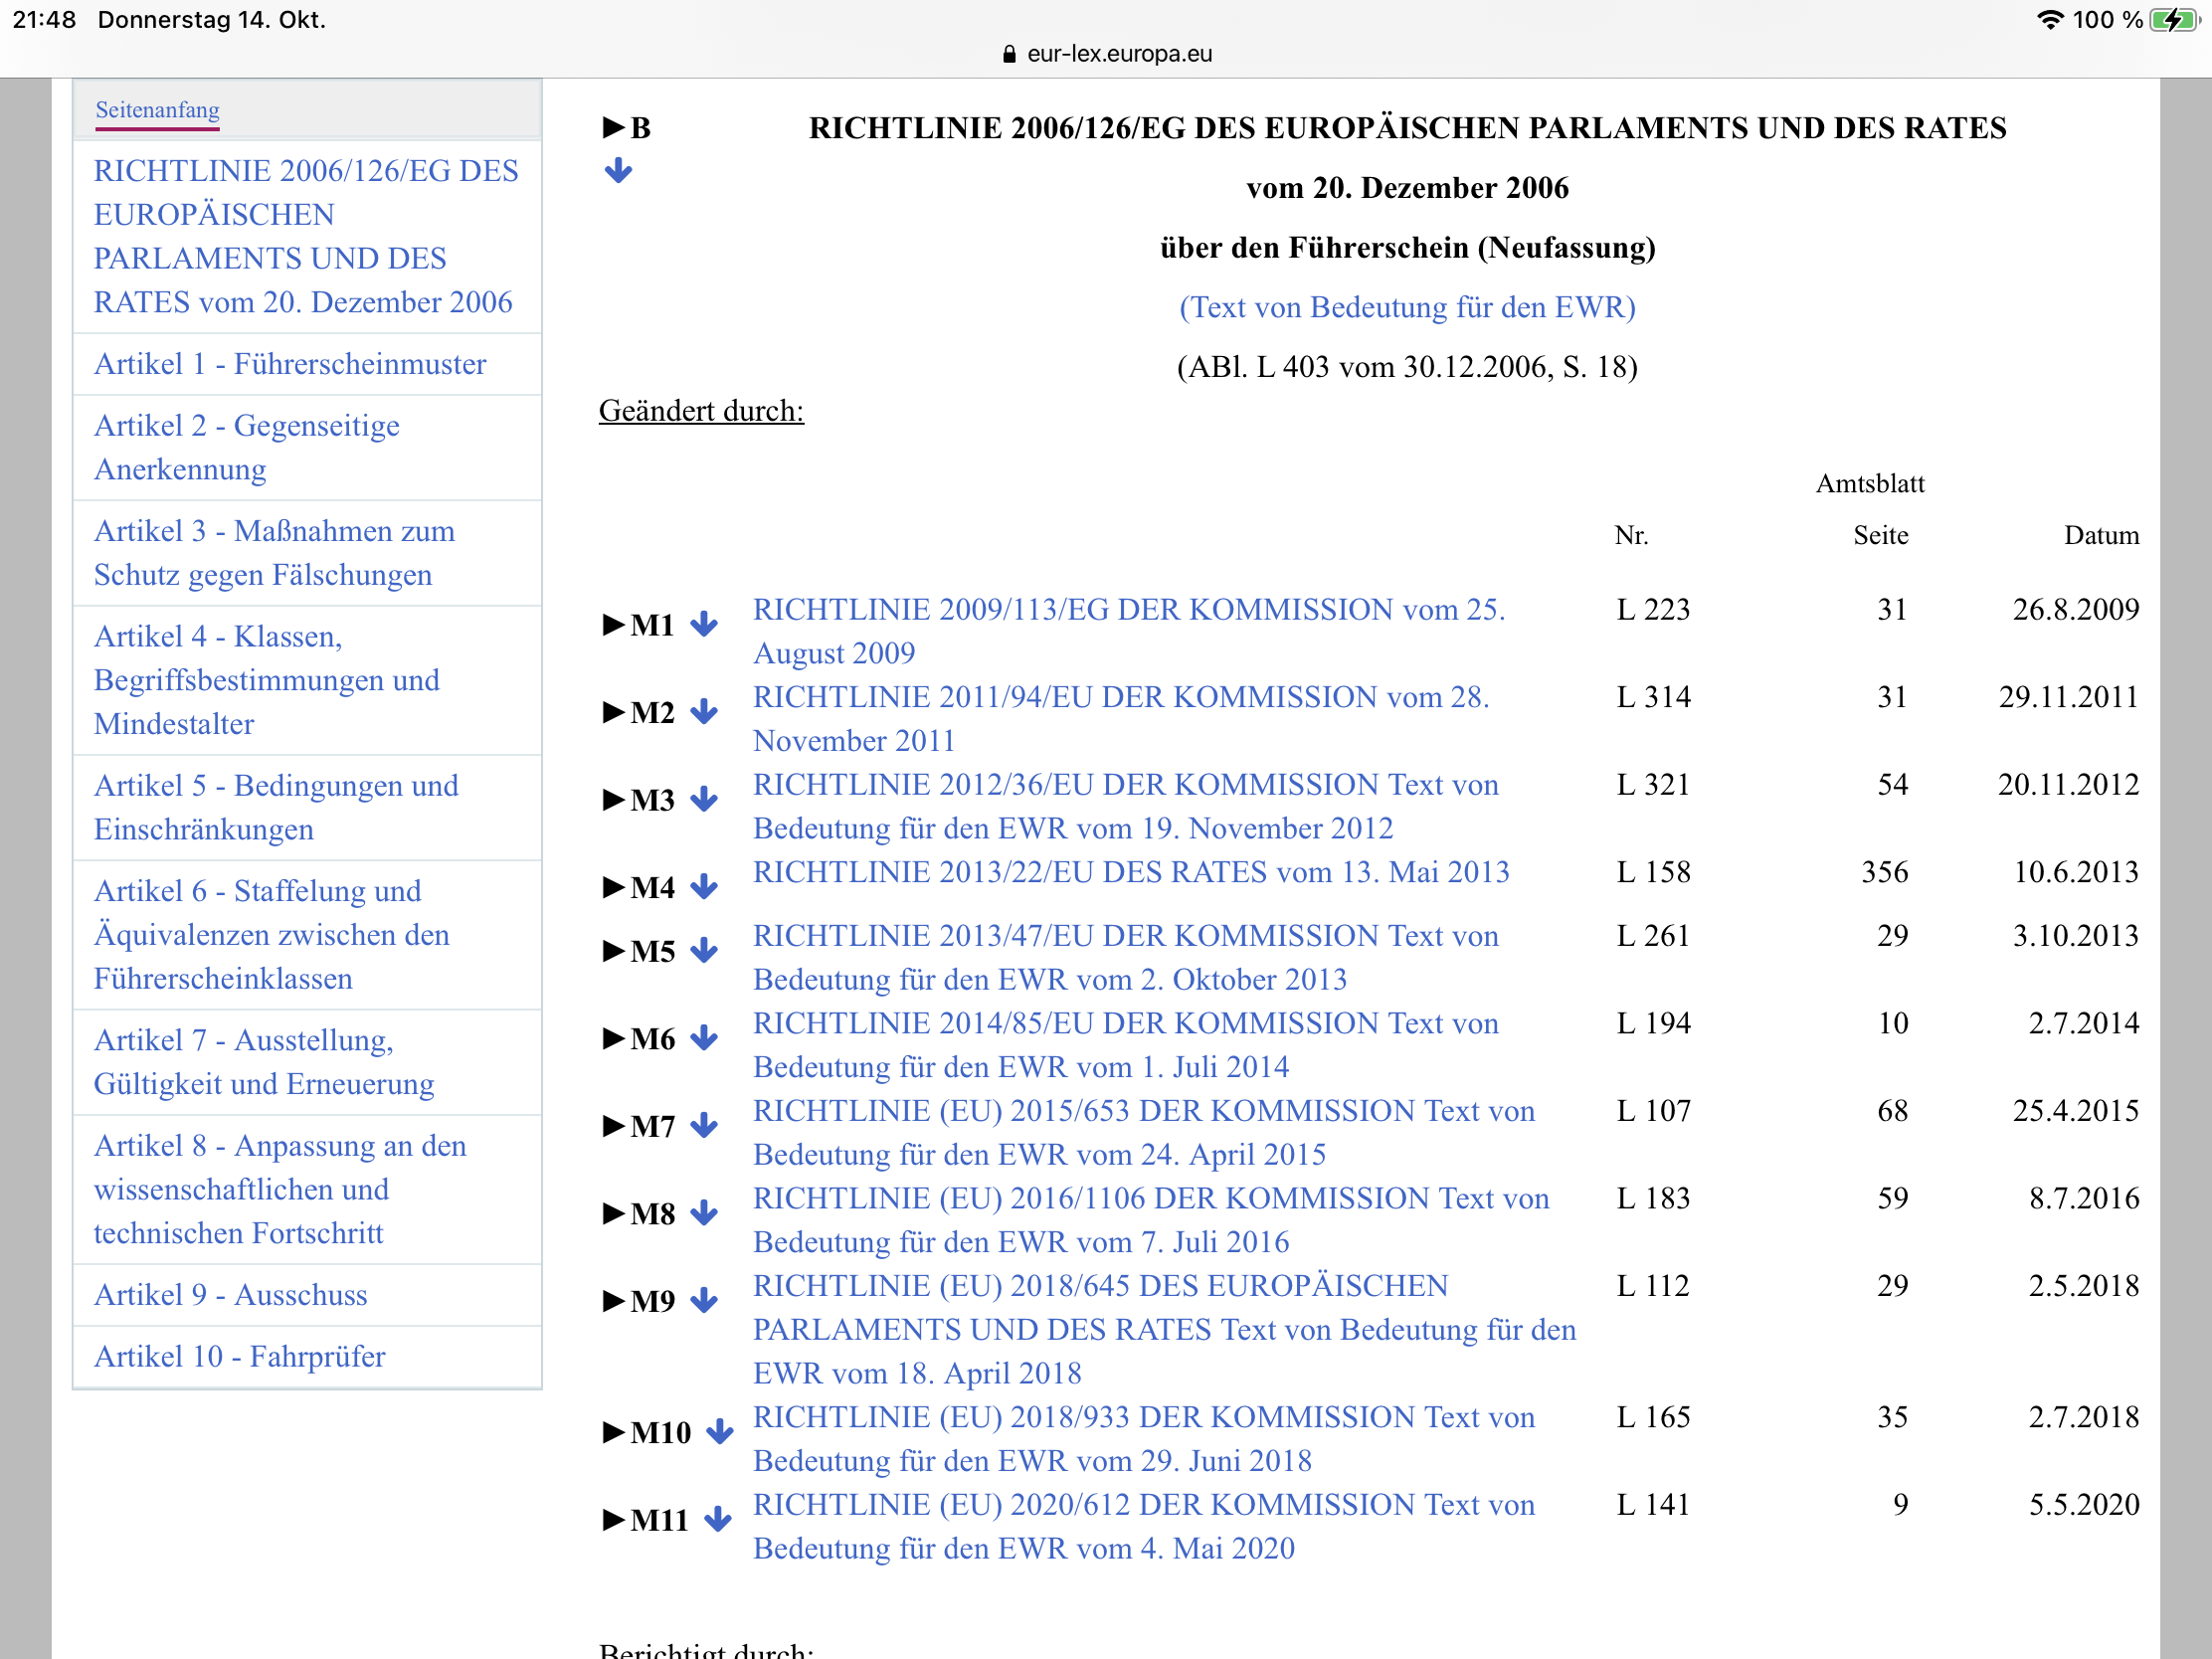Screen dimensions: 2212x1659
Task: Go to Artikel 9 - Ausschuss
Action: pyautogui.click(x=230, y=1295)
